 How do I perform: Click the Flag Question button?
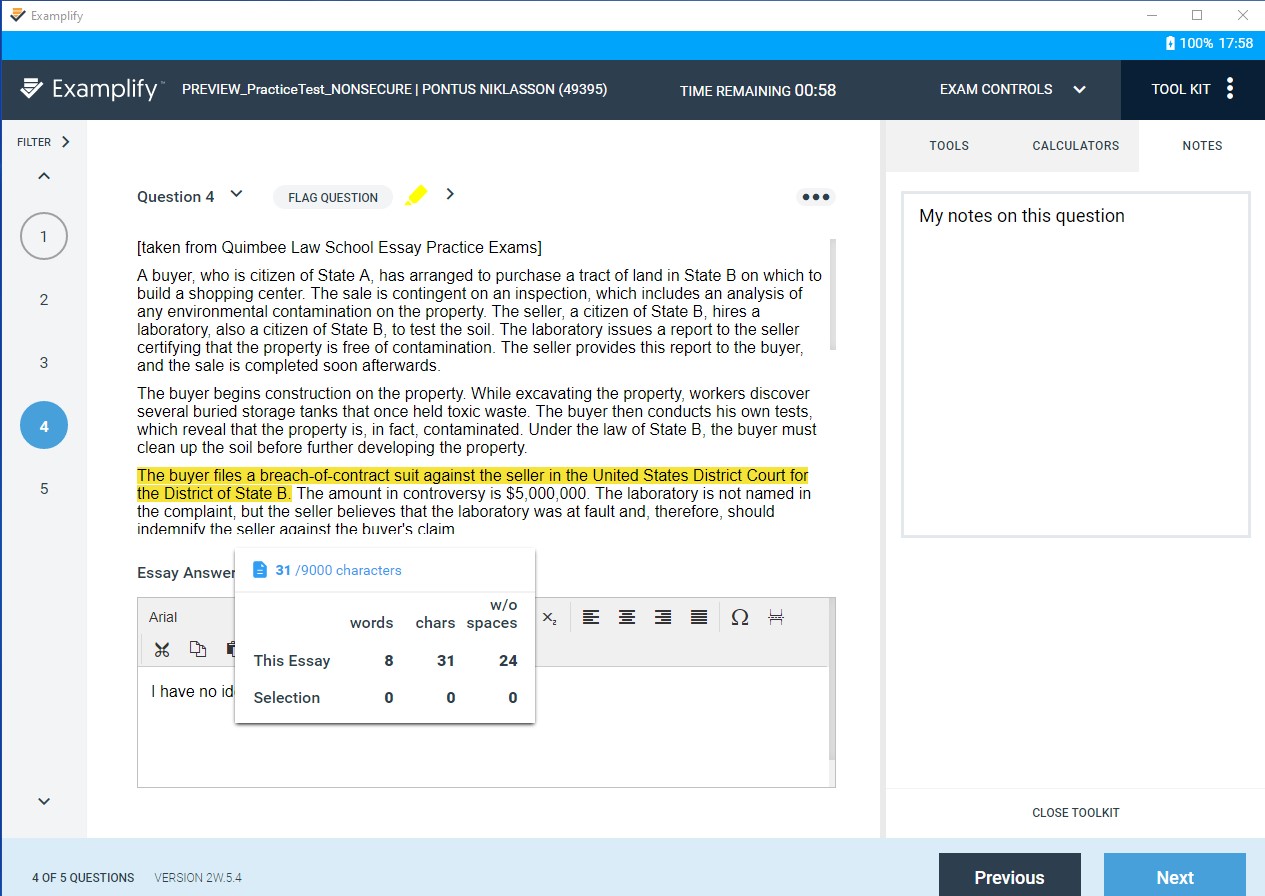click(x=333, y=197)
